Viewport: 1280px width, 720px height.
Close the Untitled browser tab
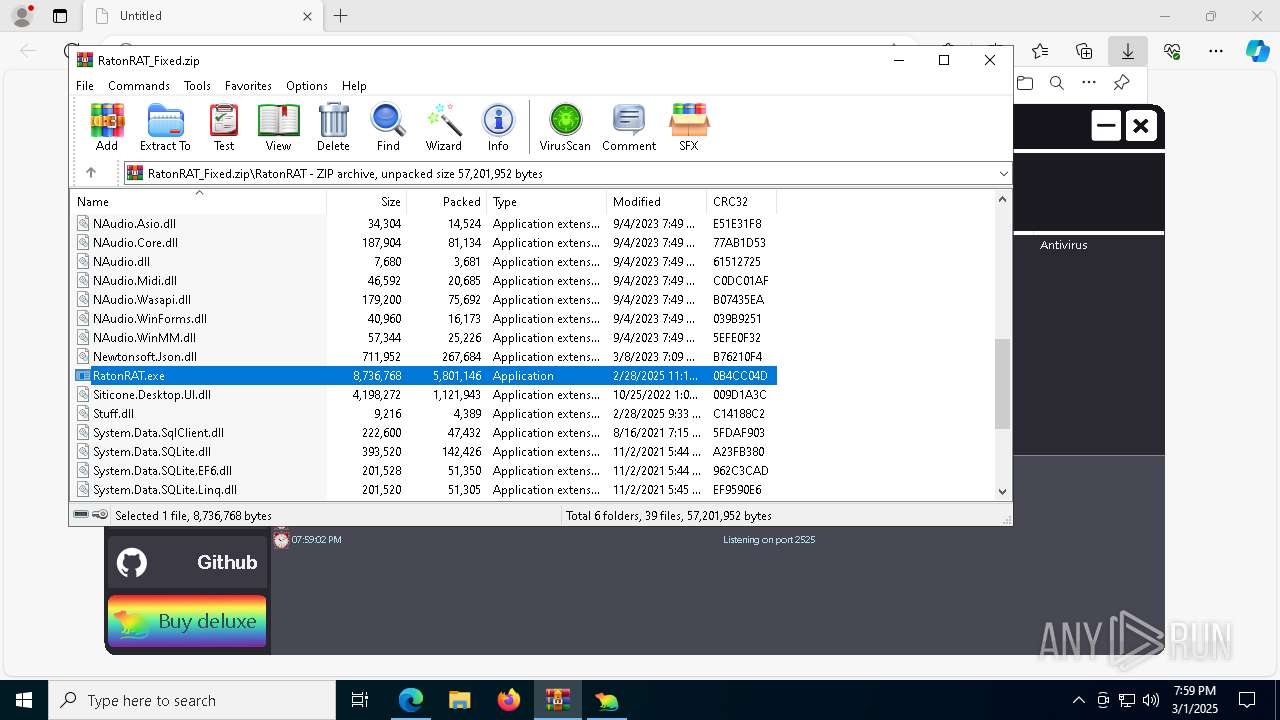coord(307,16)
